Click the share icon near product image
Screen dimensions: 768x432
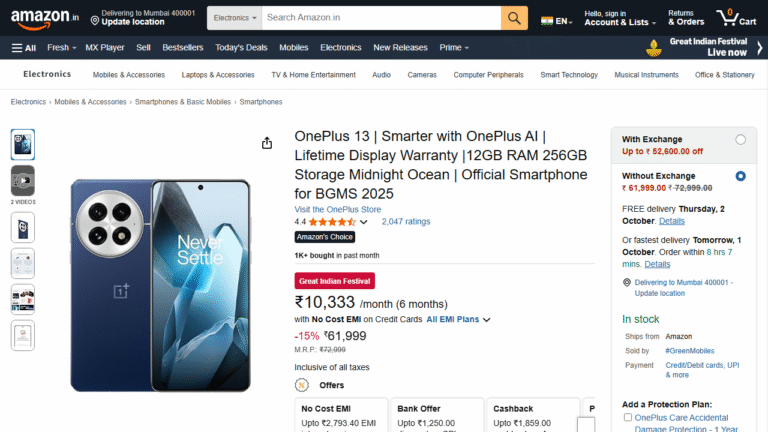pyautogui.click(x=267, y=143)
